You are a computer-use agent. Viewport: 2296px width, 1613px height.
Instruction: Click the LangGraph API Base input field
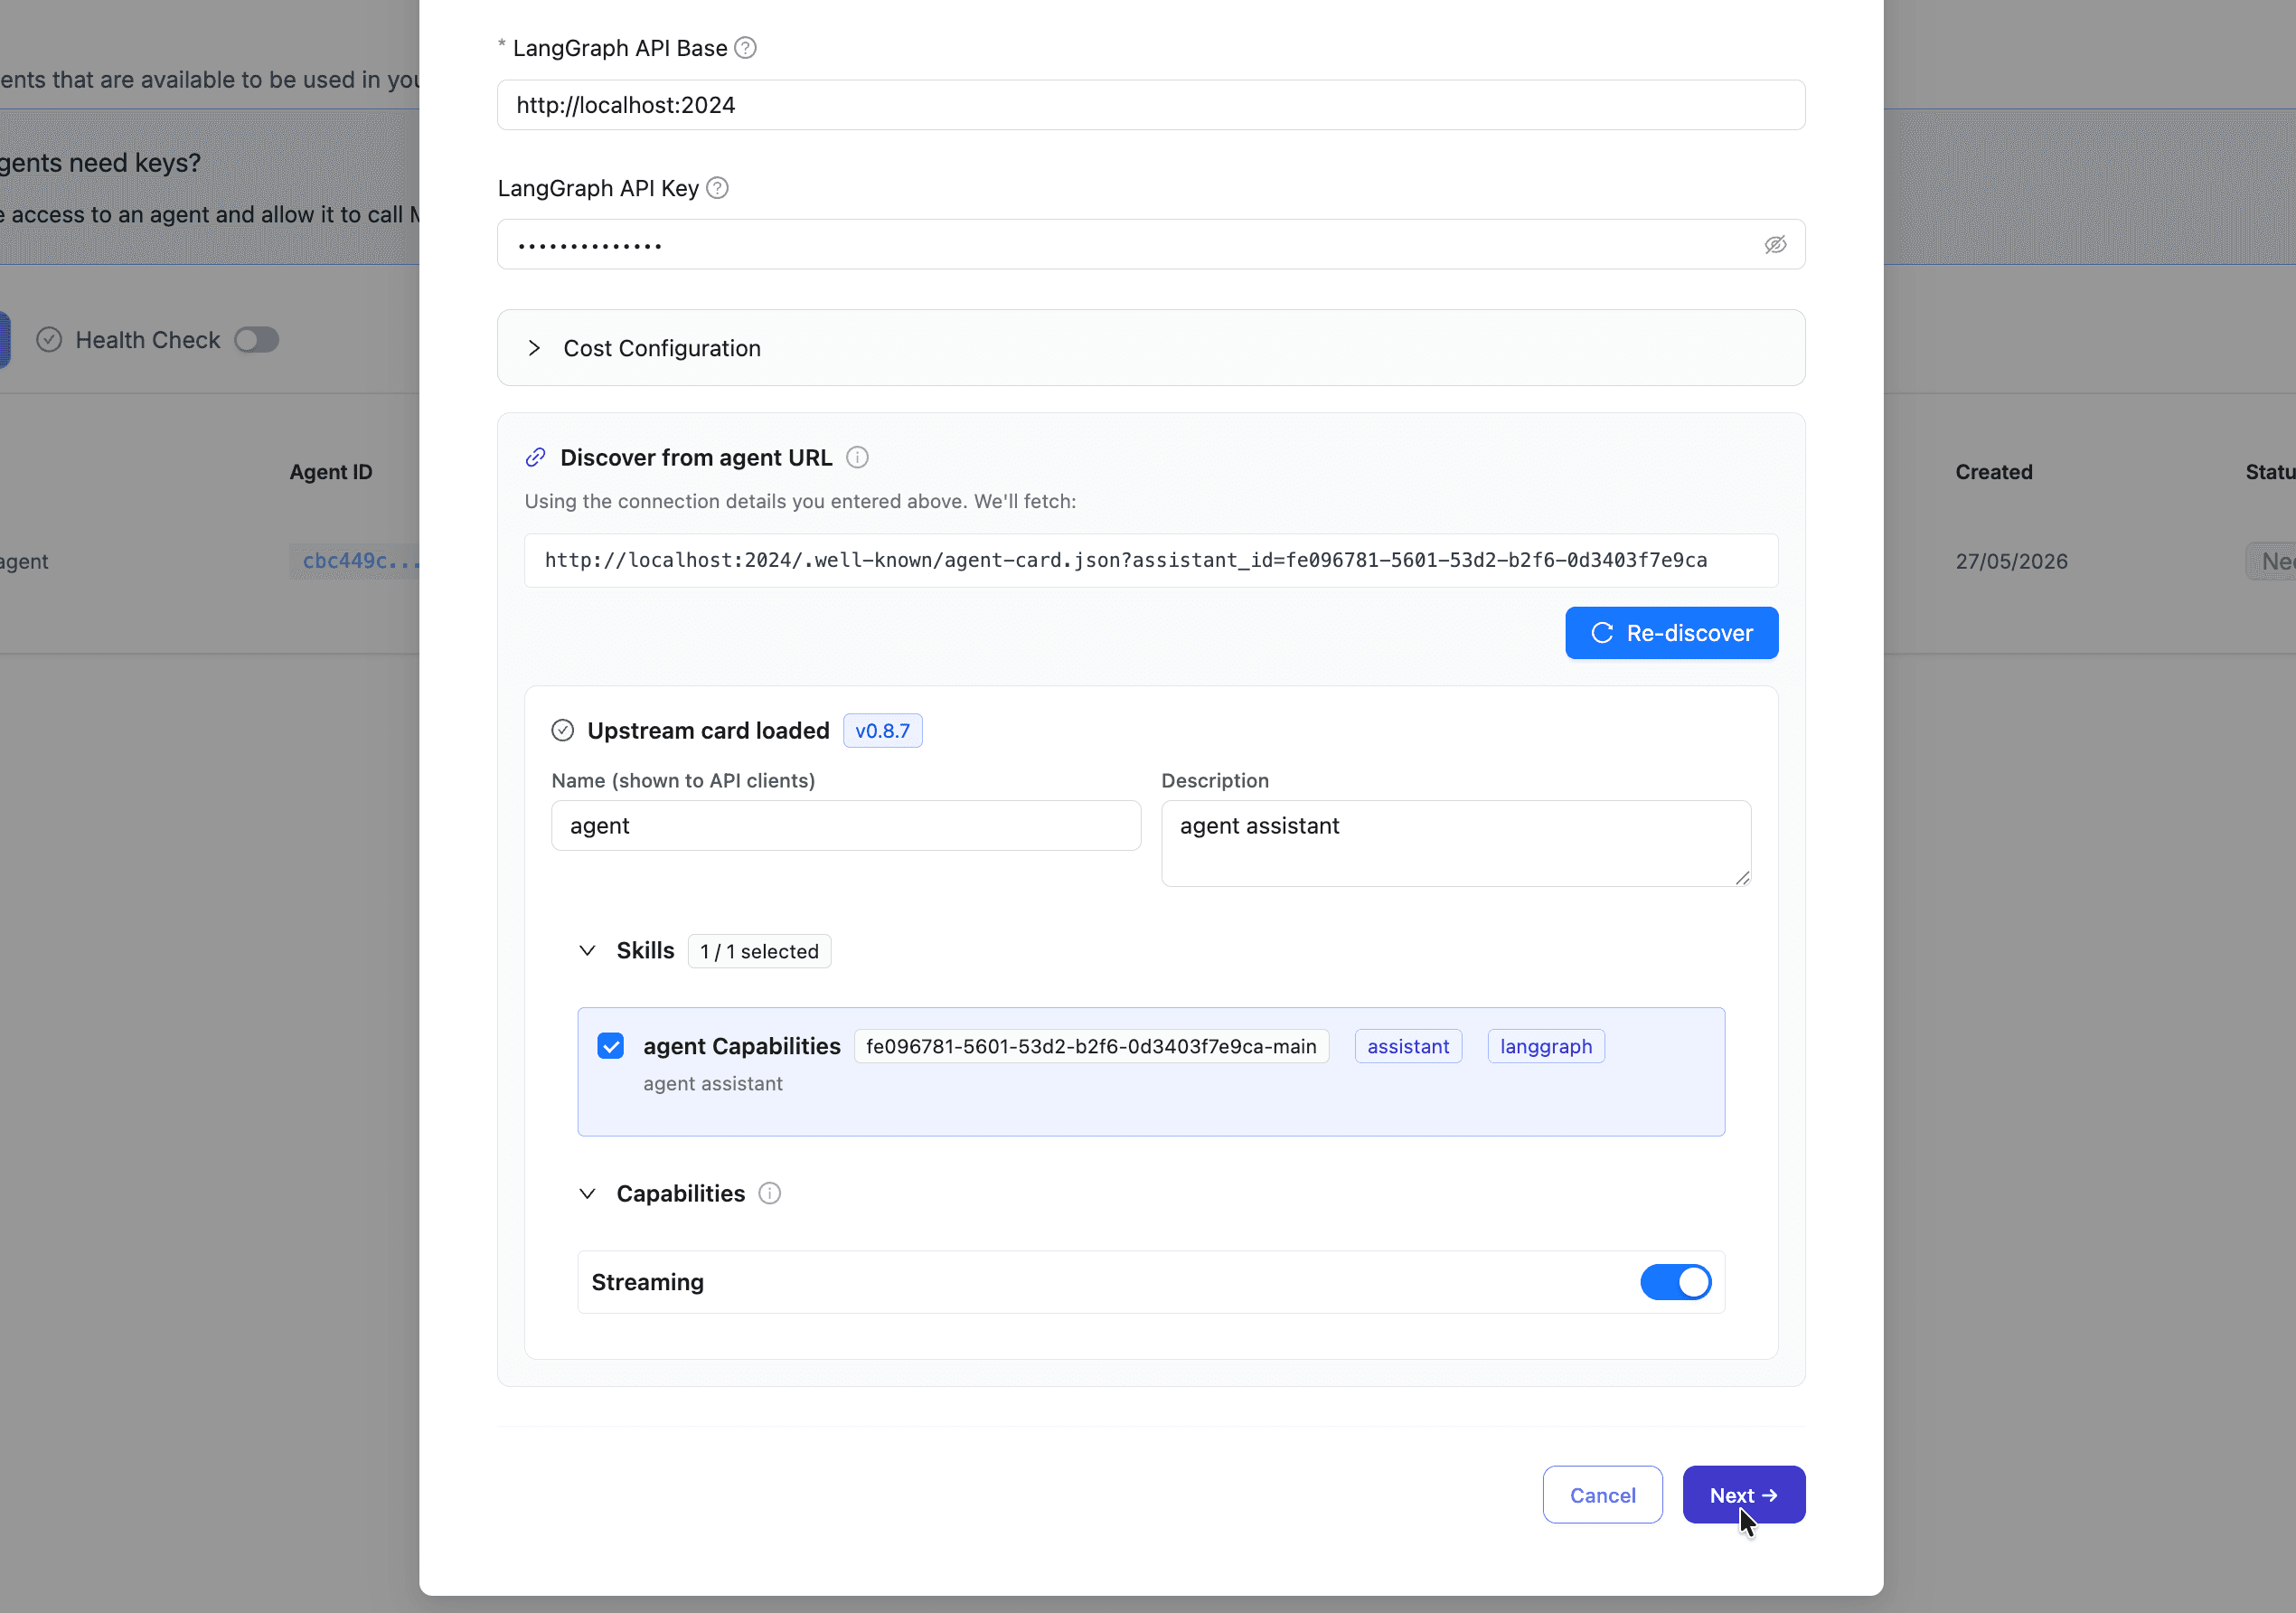(x=1151, y=105)
